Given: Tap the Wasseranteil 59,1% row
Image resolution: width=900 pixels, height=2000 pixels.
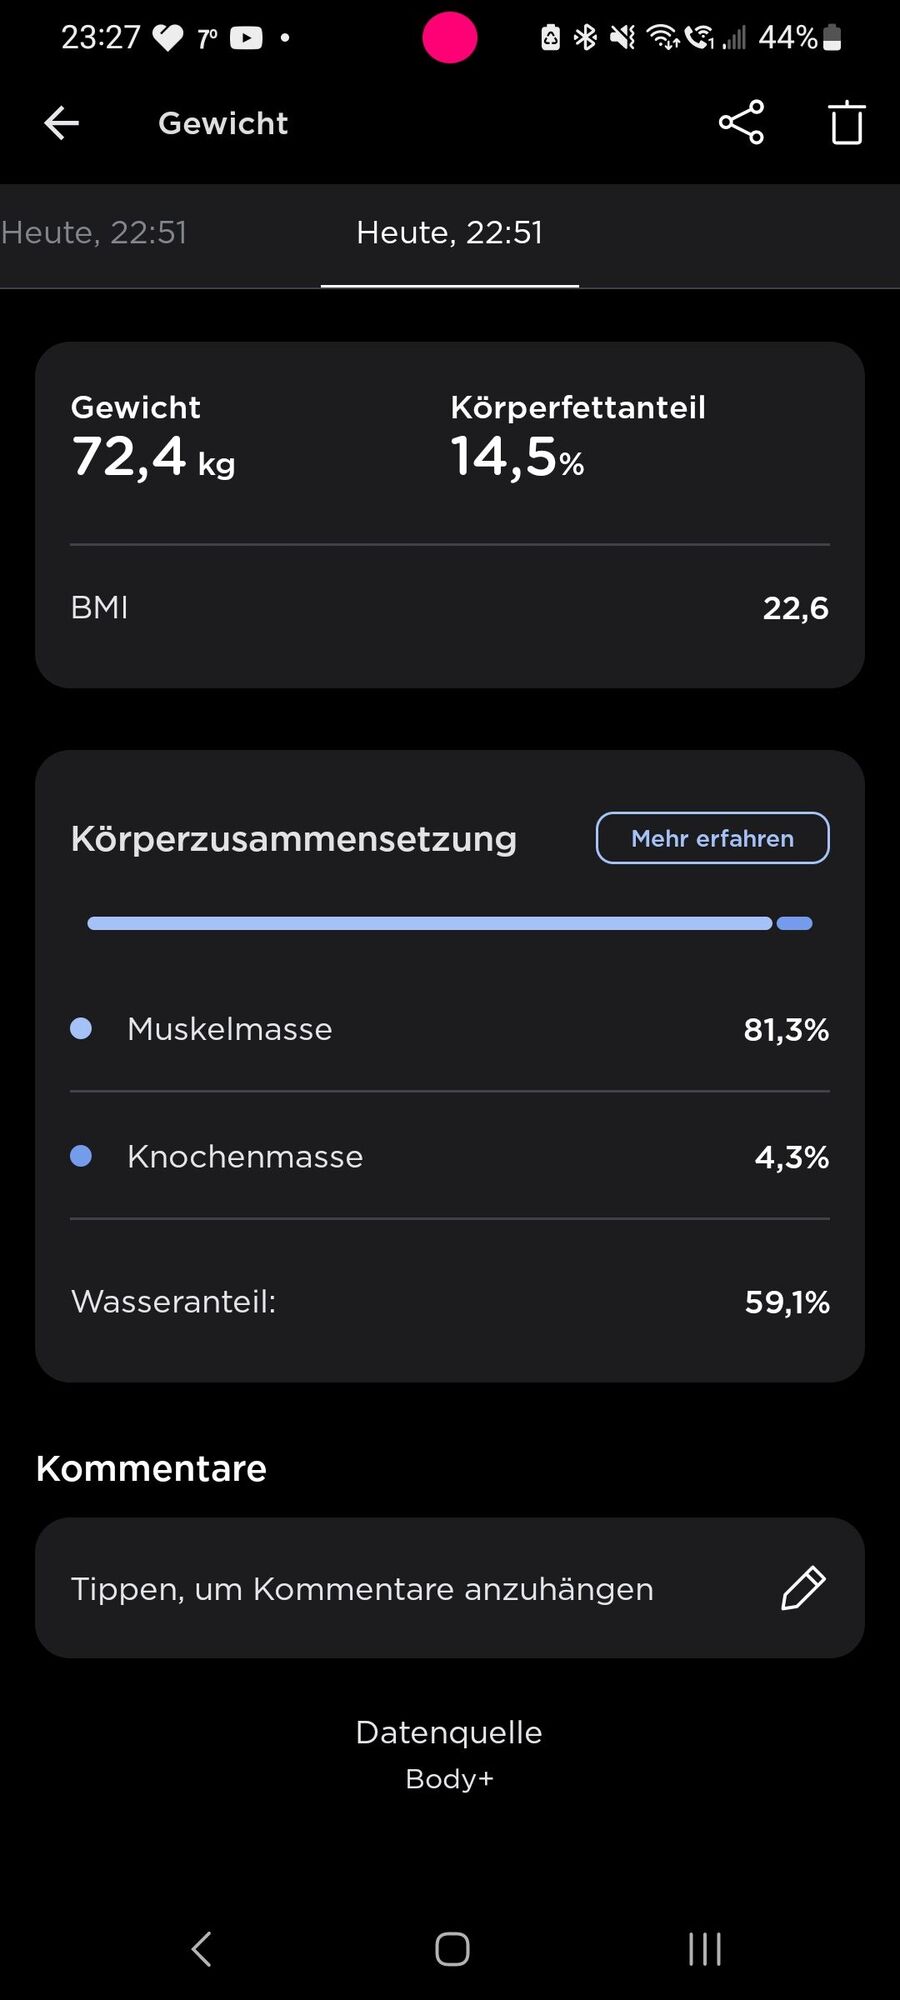Looking at the screenshot, I should [x=450, y=1302].
